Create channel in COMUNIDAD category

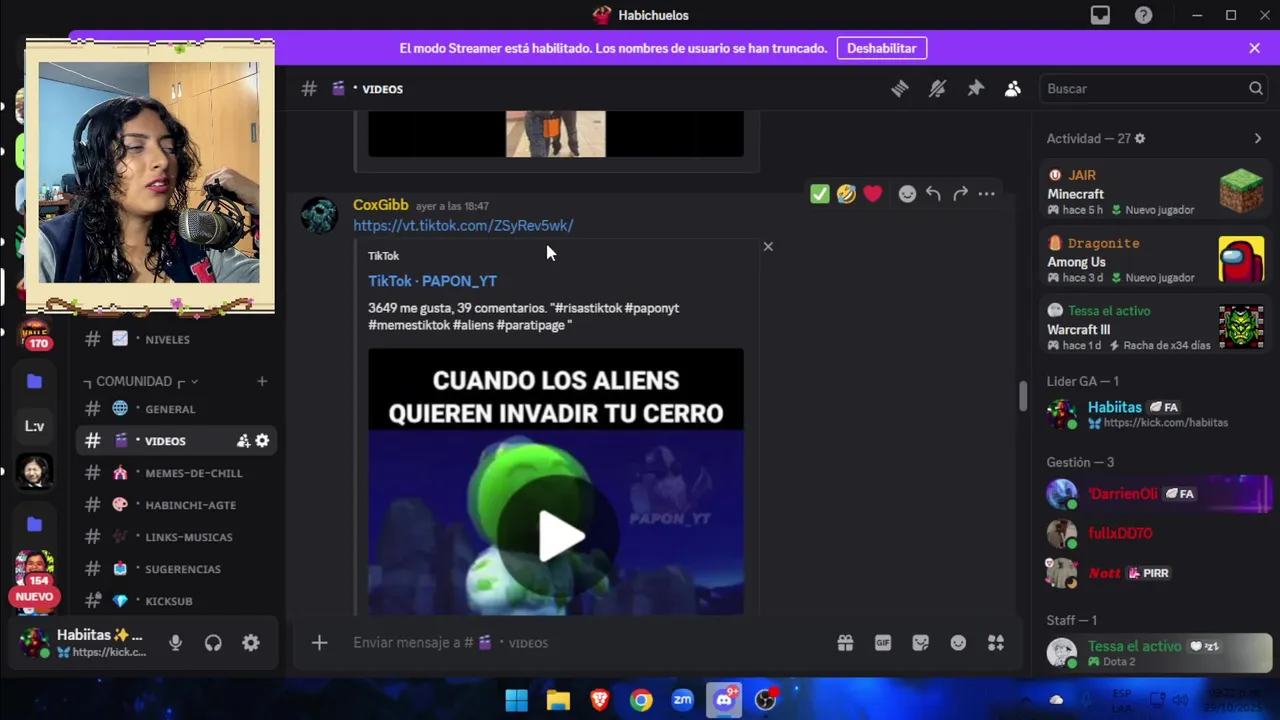click(262, 381)
